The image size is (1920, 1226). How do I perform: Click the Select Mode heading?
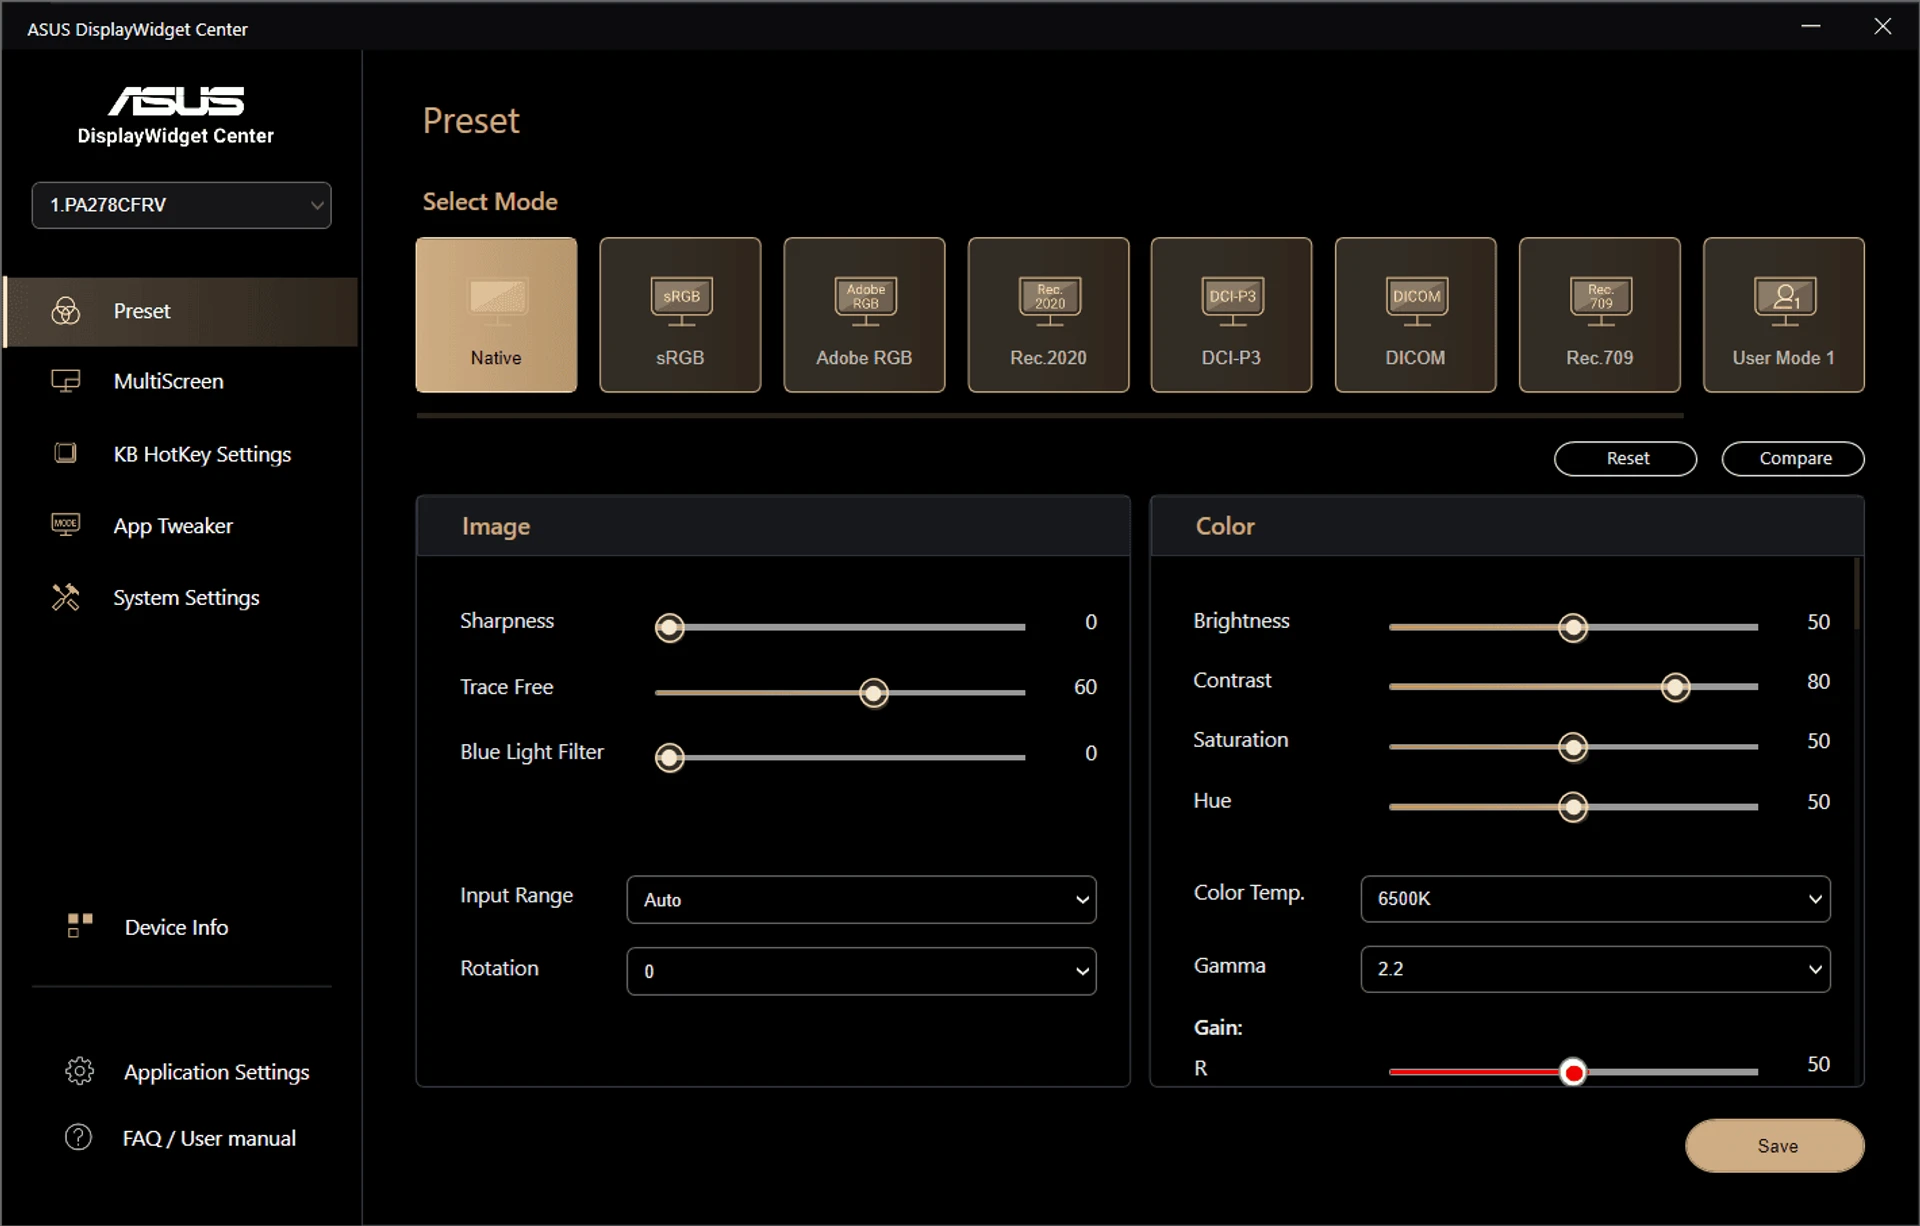[490, 201]
